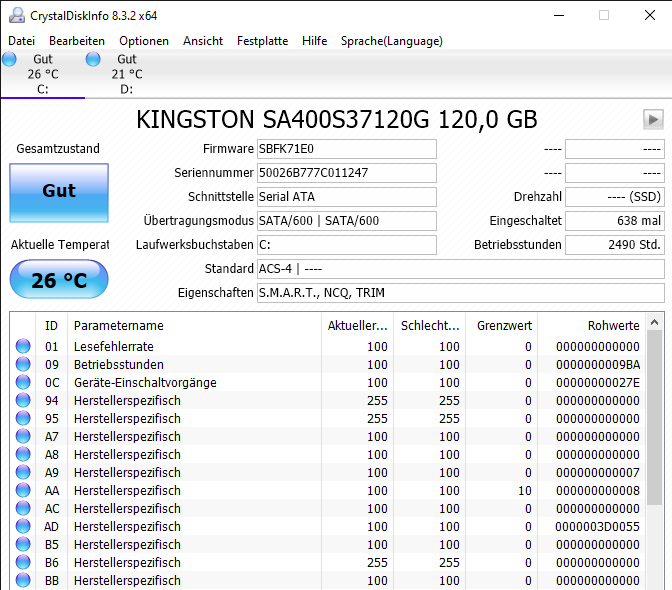Click the next disk arrow button
Screen dimensions: 672x590
coord(653,119)
